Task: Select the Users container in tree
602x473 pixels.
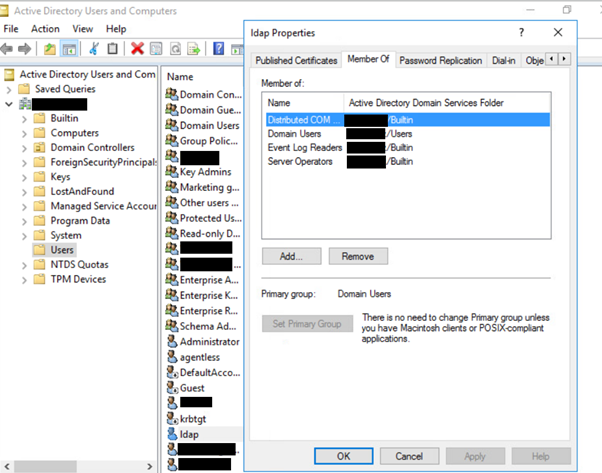Action: (x=55, y=250)
